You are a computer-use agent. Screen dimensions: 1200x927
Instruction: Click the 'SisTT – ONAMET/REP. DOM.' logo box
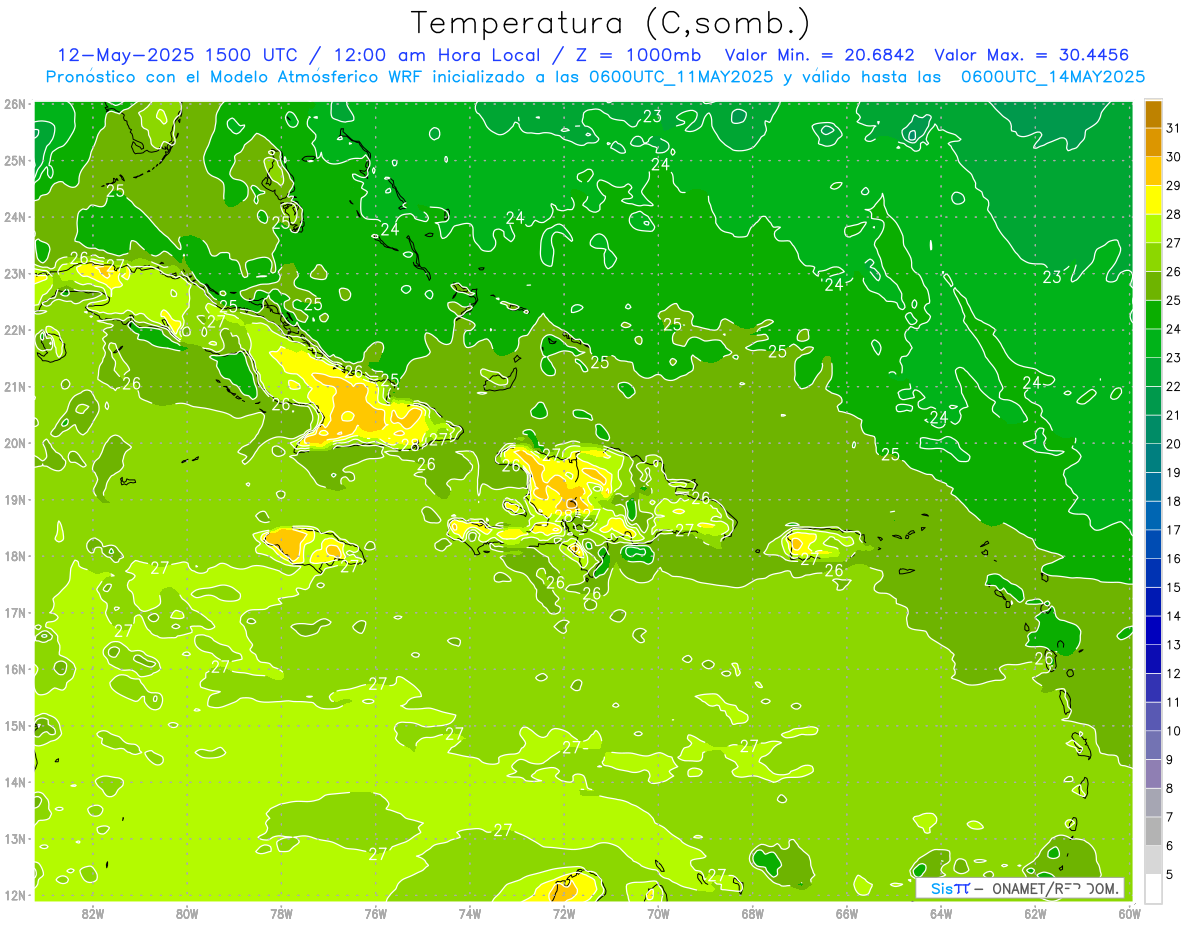coord(1020,888)
